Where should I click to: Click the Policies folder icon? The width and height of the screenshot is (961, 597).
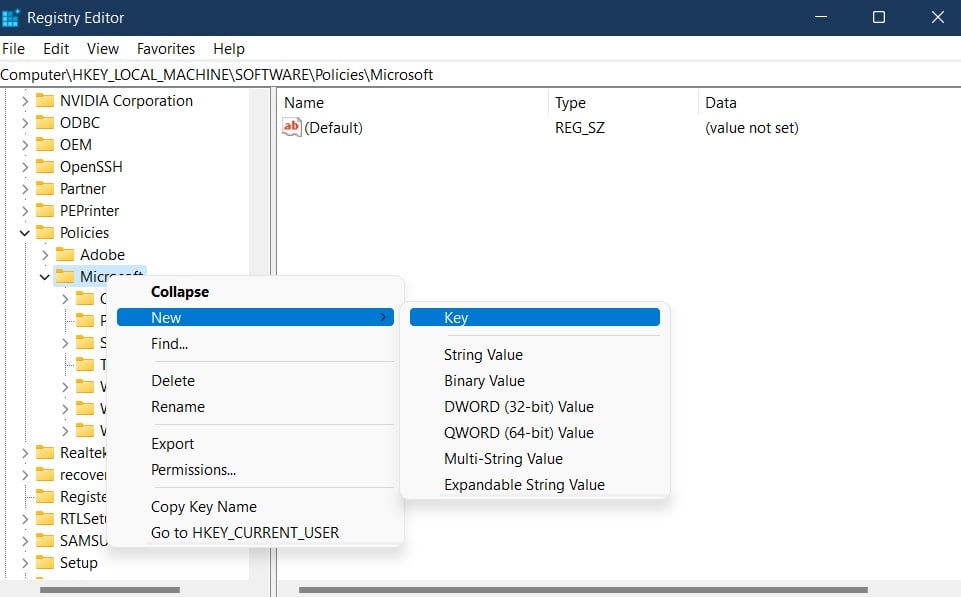45,233
